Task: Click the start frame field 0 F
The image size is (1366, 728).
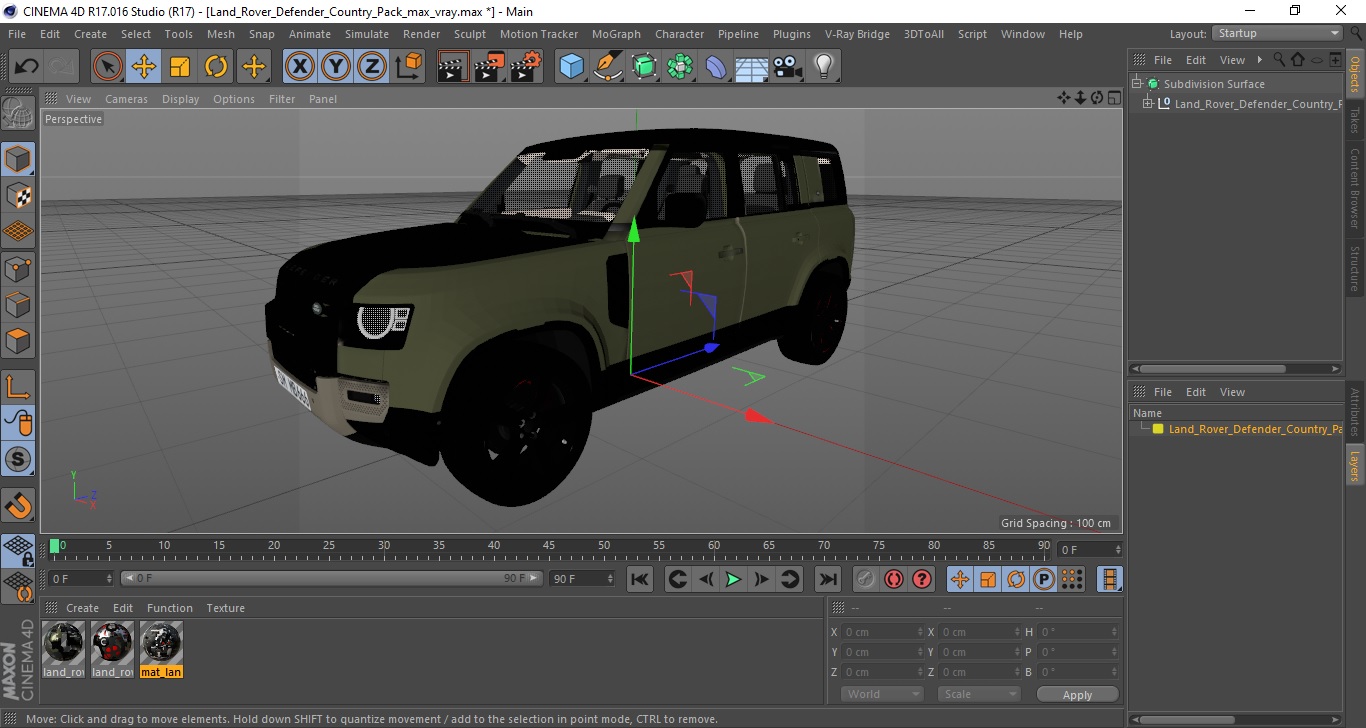Action: [x=80, y=578]
